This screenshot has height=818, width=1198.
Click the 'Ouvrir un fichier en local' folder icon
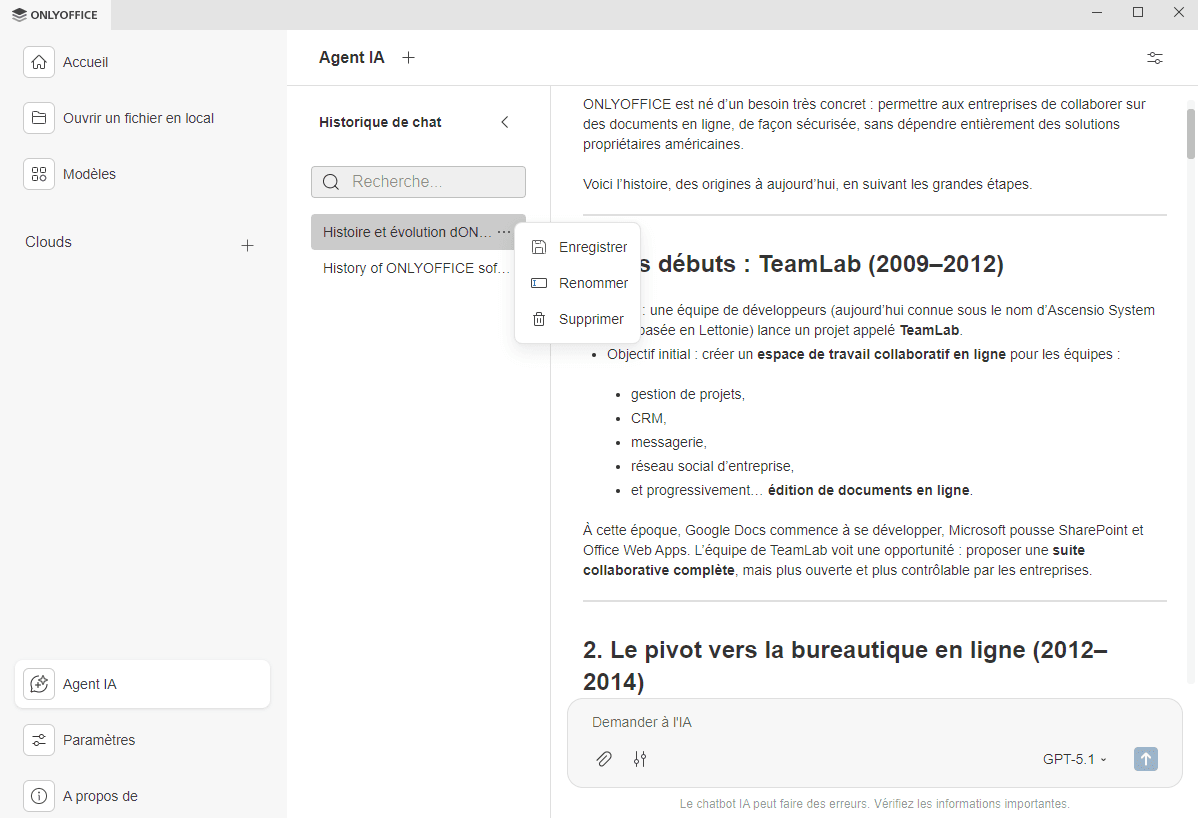[38, 117]
